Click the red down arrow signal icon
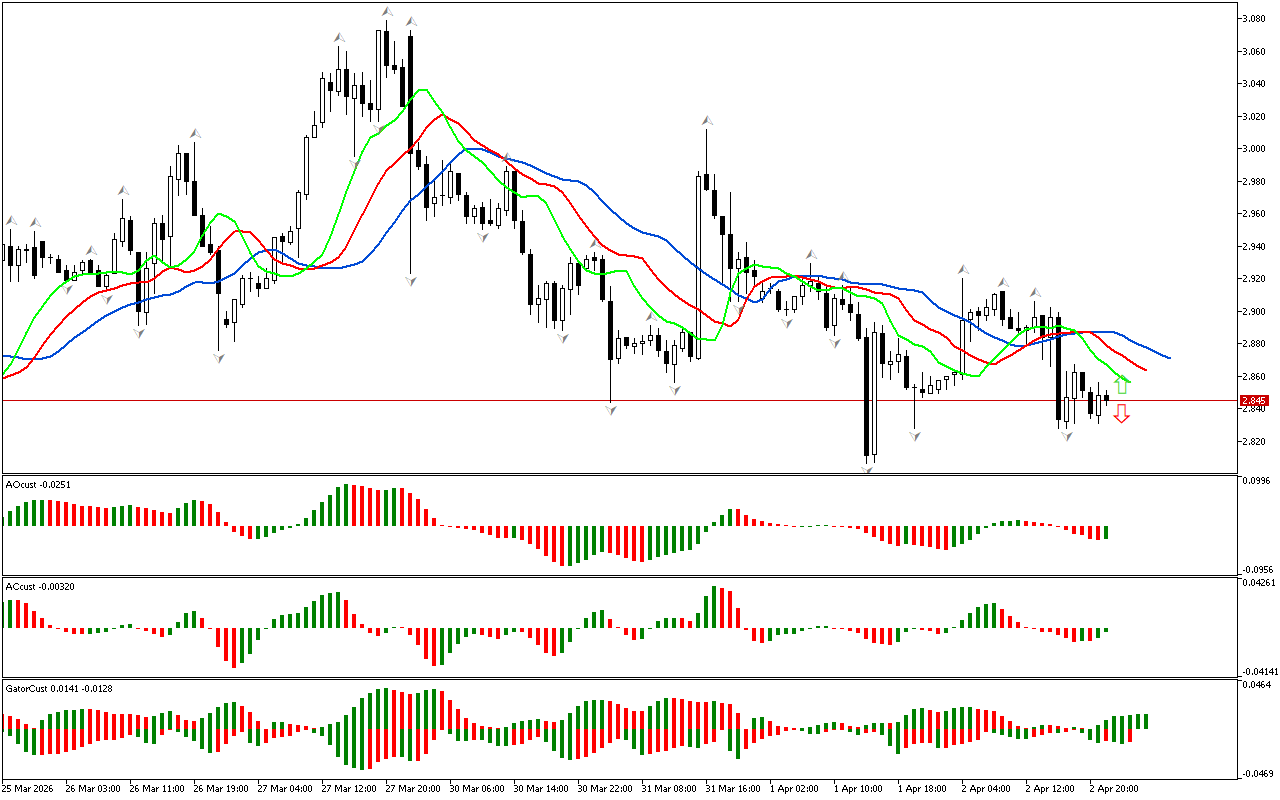This screenshot has height=800, width=1280. pos(1122,413)
